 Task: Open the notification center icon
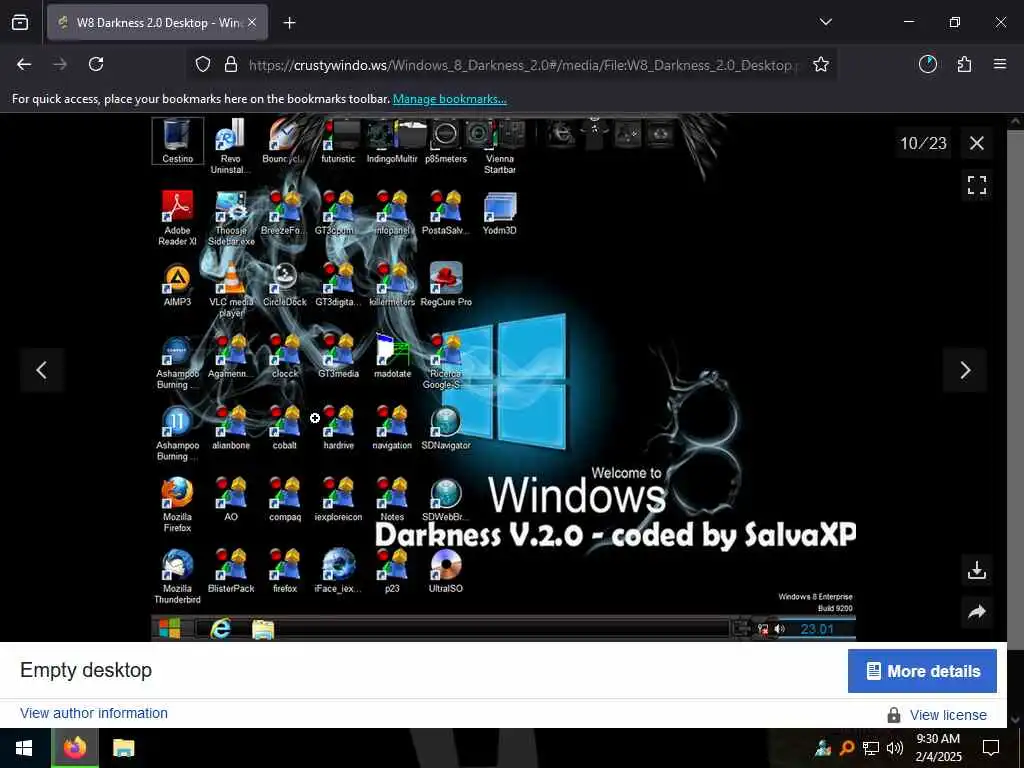click(991, 748)
